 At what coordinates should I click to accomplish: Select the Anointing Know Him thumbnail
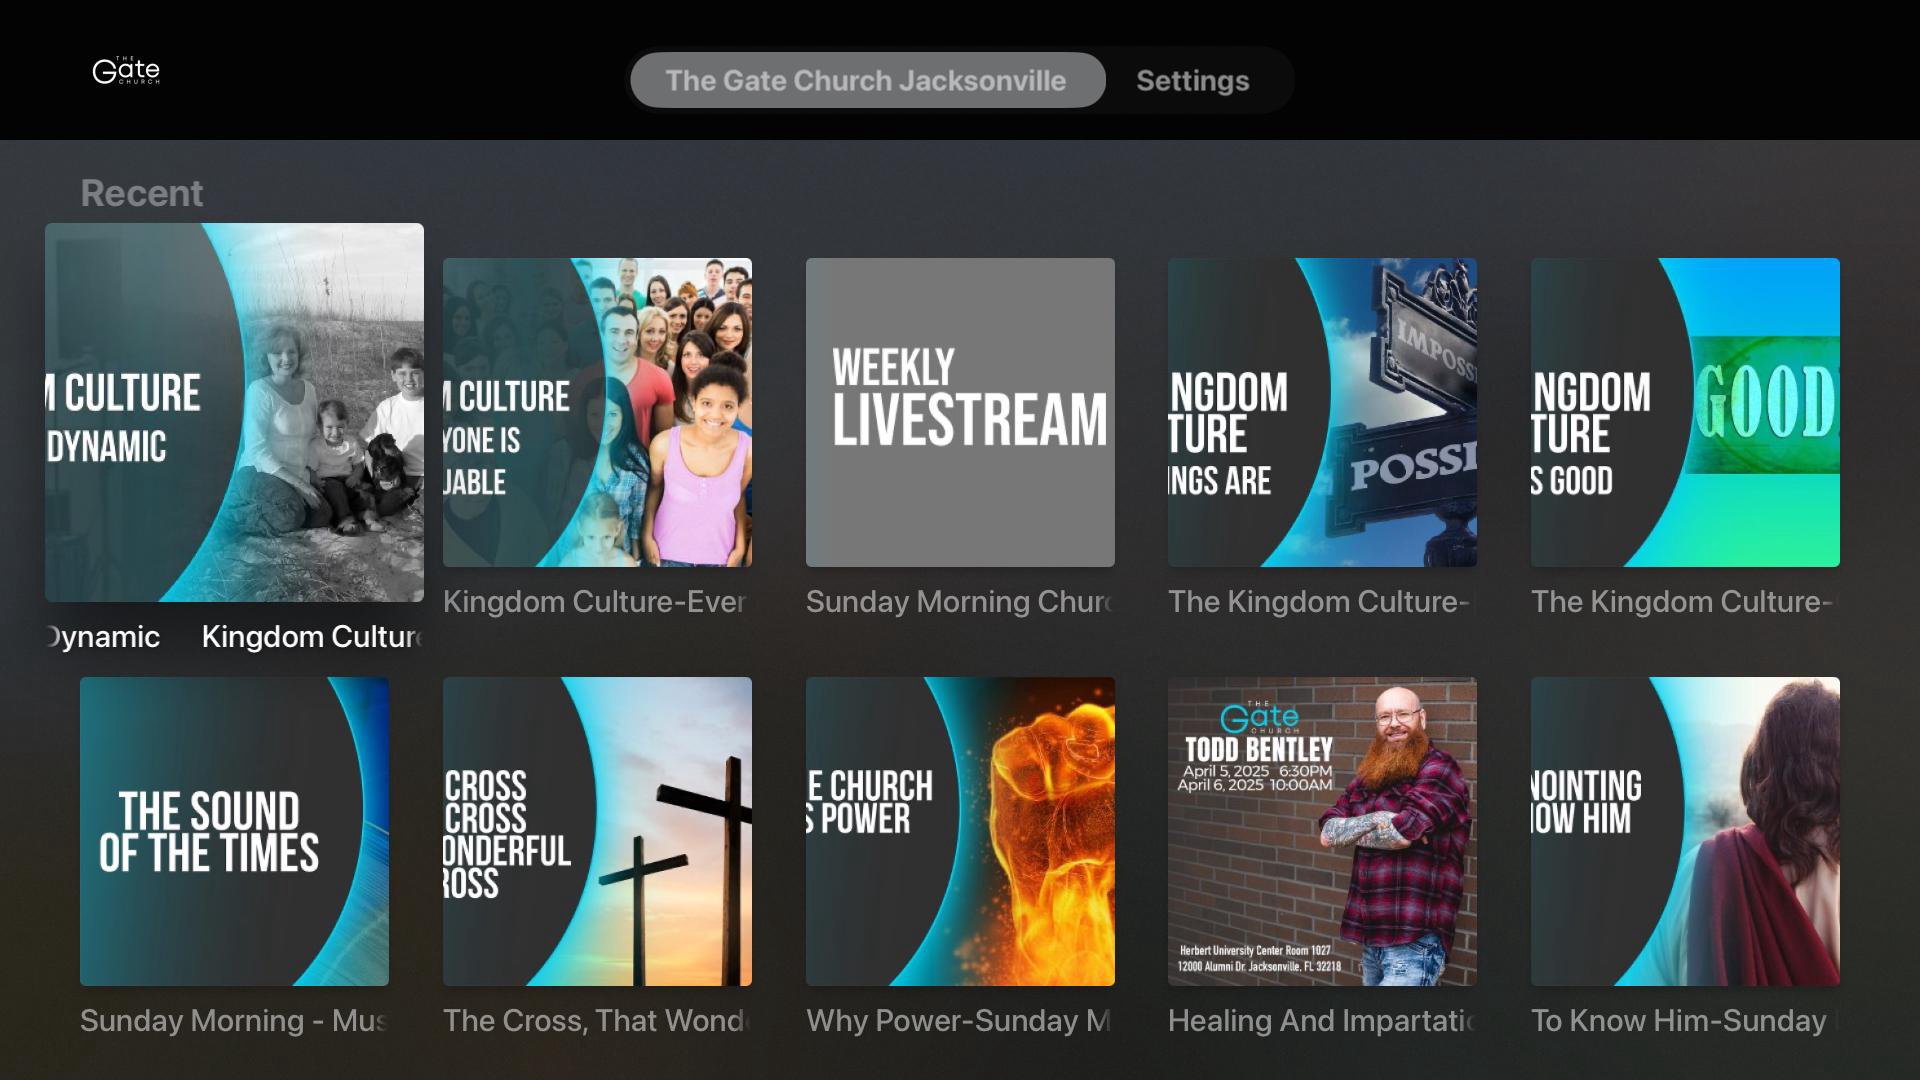pos(1685,831)
